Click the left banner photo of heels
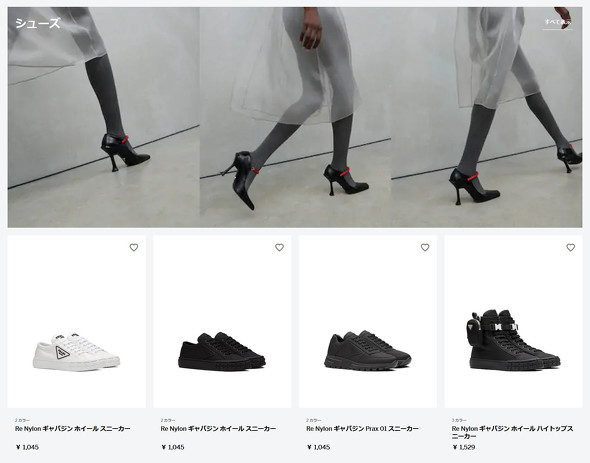The width and height of the screenshot is (590, 463). [104, 117]
